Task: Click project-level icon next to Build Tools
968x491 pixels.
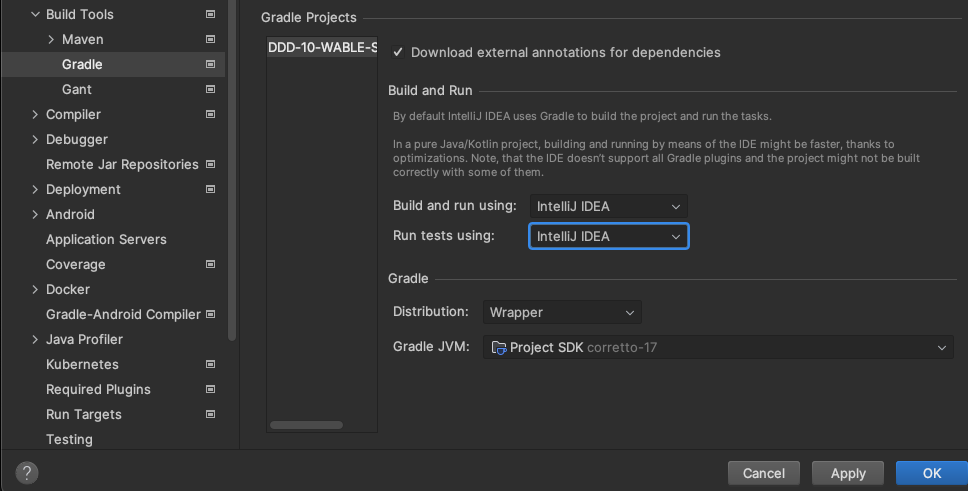Action: point(211,14)
